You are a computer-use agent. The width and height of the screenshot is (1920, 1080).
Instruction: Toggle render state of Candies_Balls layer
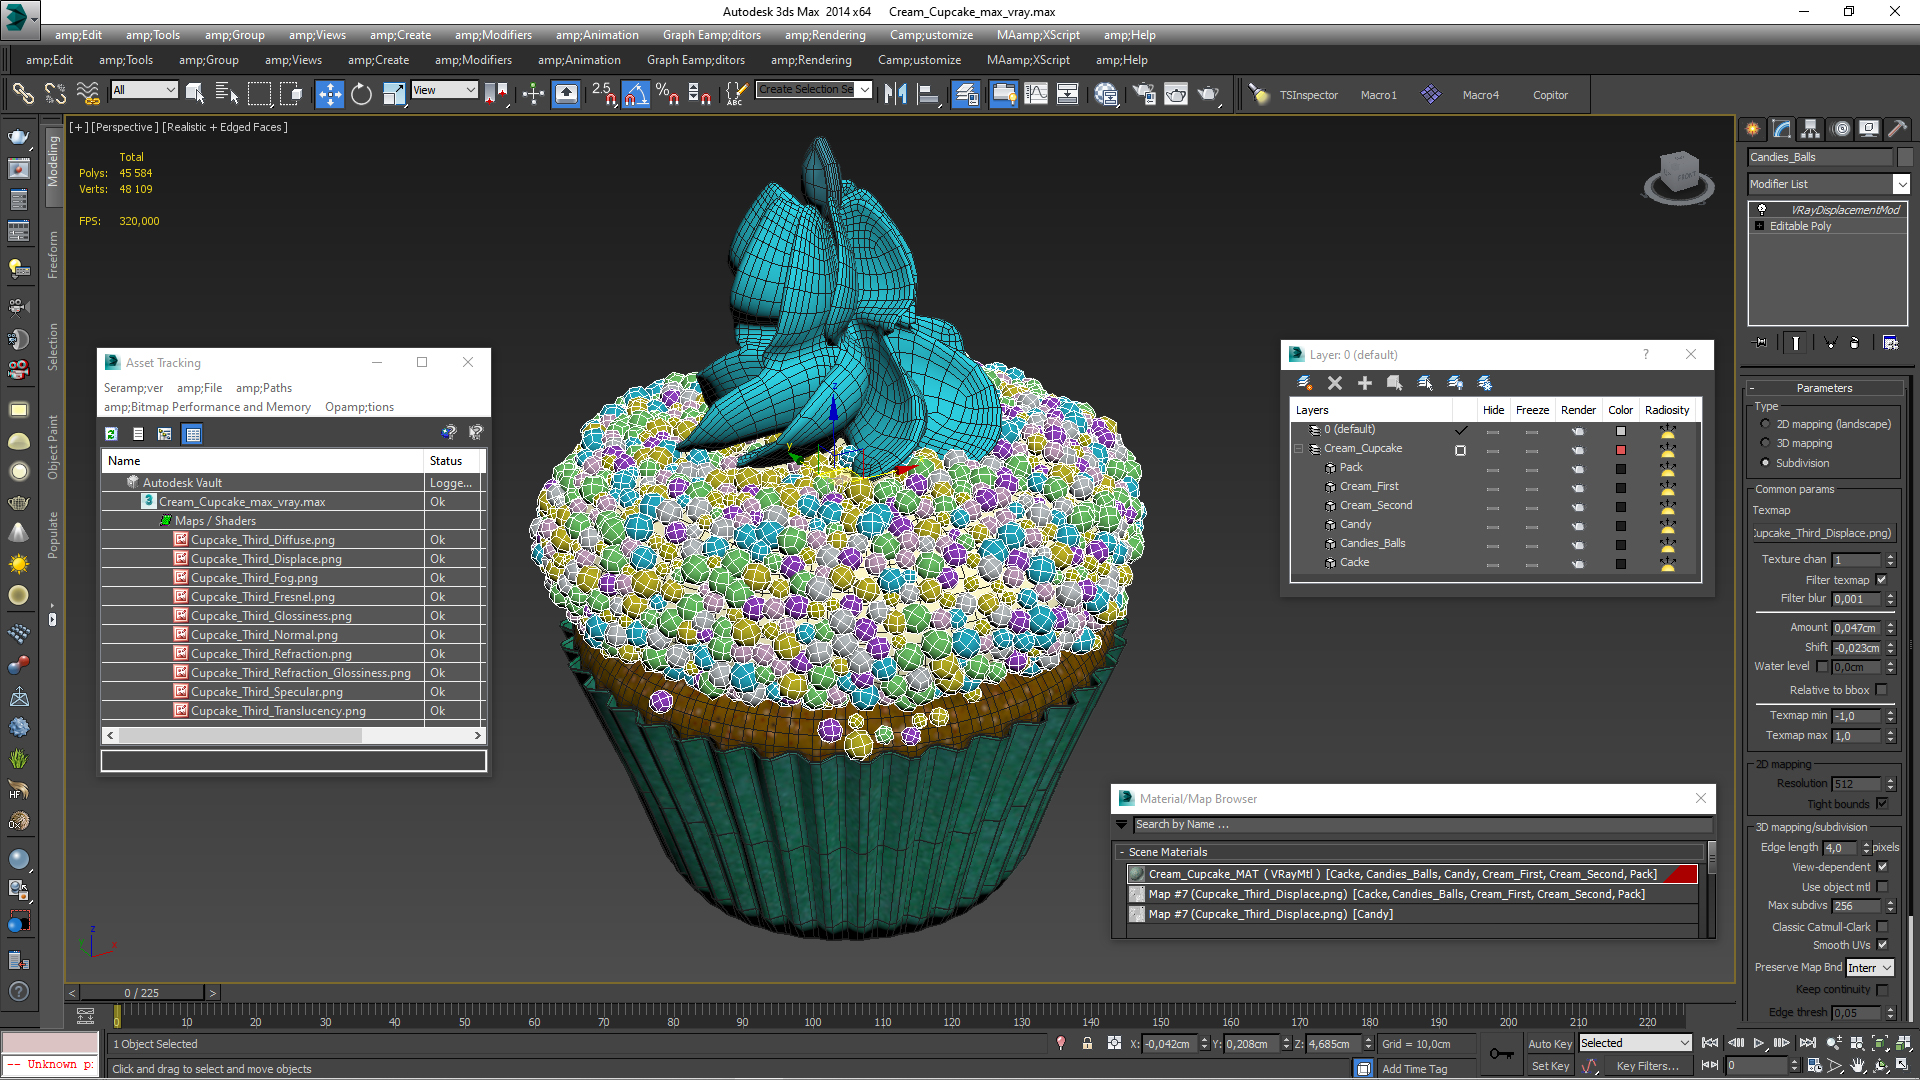(x=1578, y=542)
